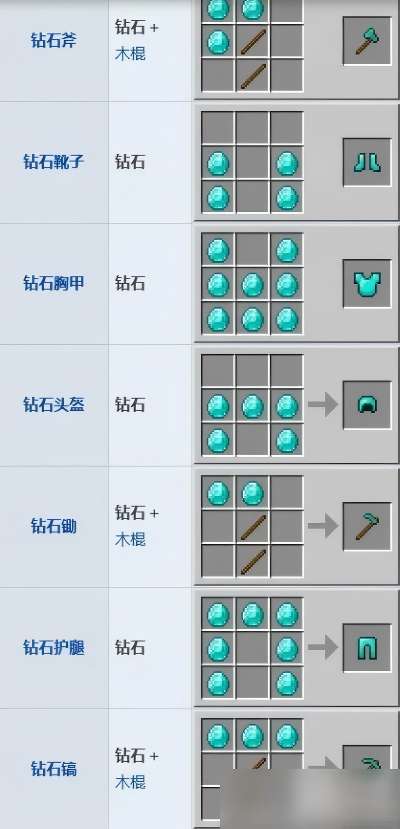The width and height of the screenshot is (400, 829).
Task: Click 木棍 link in diamond pickaxe row
Action: [130, 781]
